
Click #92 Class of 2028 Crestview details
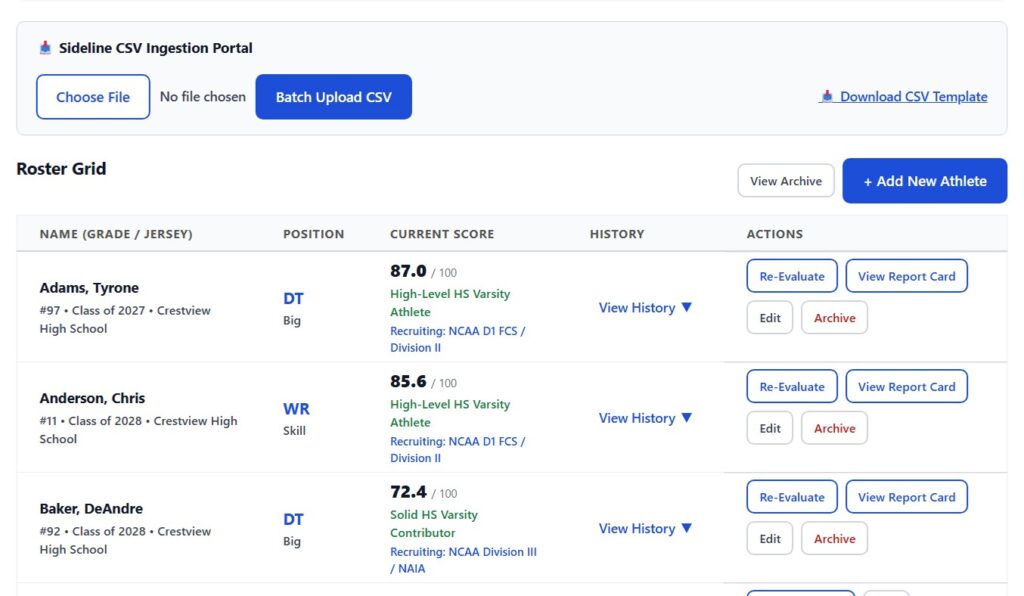click(x=125, y=540)
